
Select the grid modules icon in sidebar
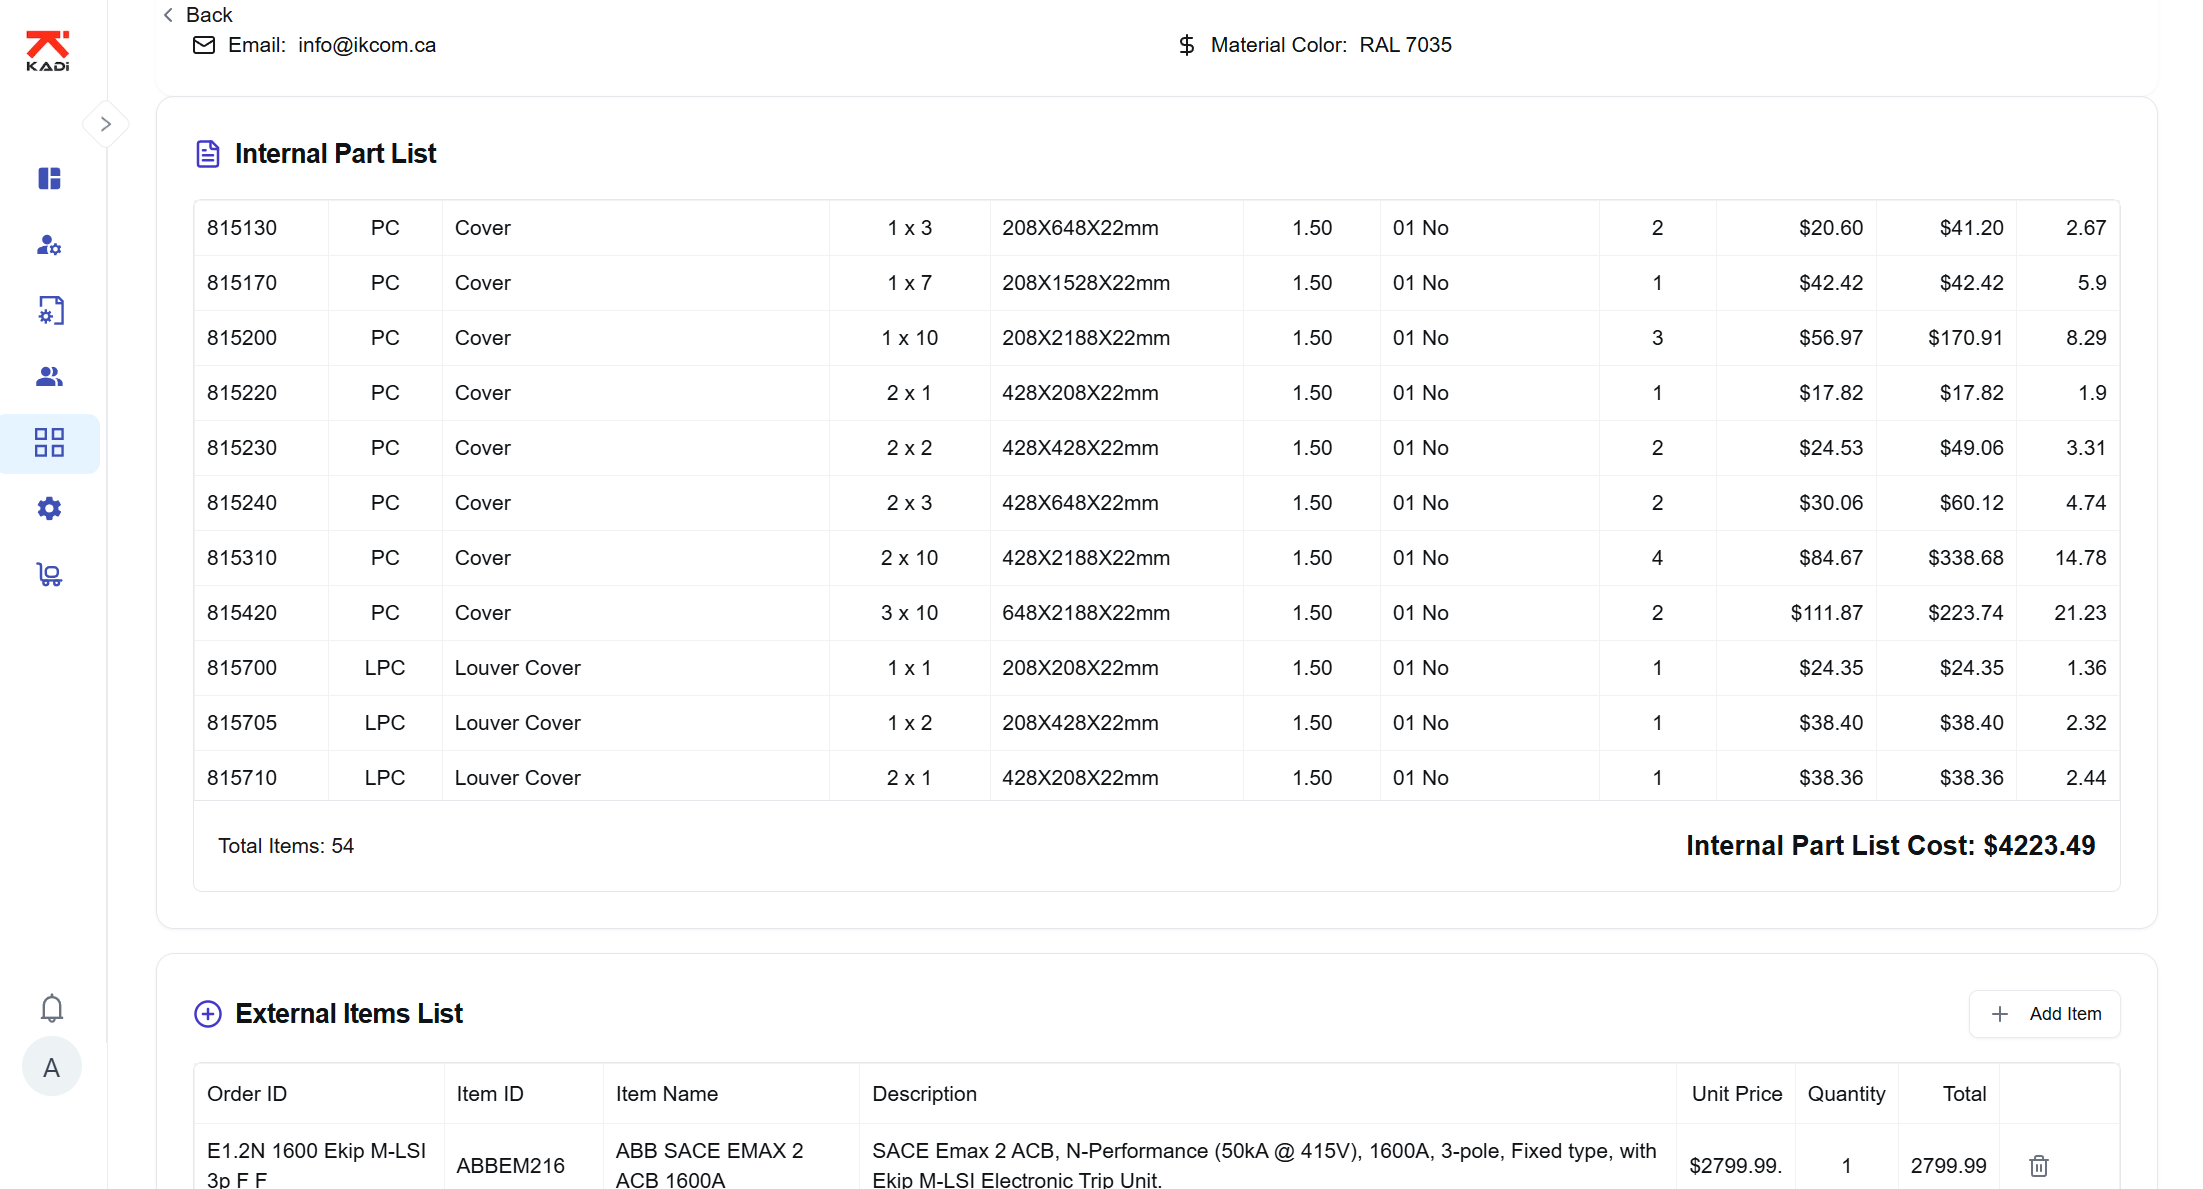pyautogui.click(x=49, y=443)
